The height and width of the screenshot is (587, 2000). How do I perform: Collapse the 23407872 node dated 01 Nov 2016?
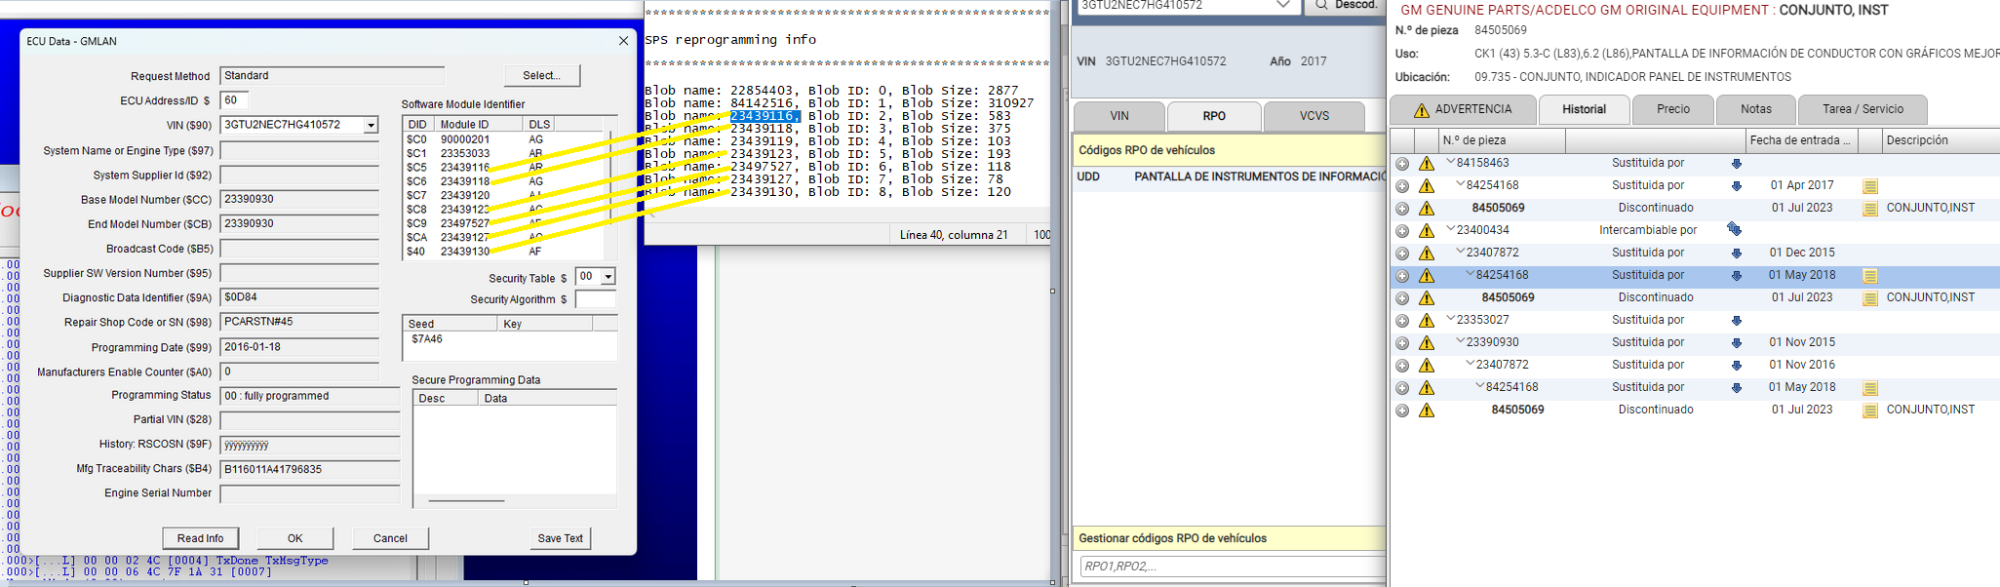point(1470,364)
